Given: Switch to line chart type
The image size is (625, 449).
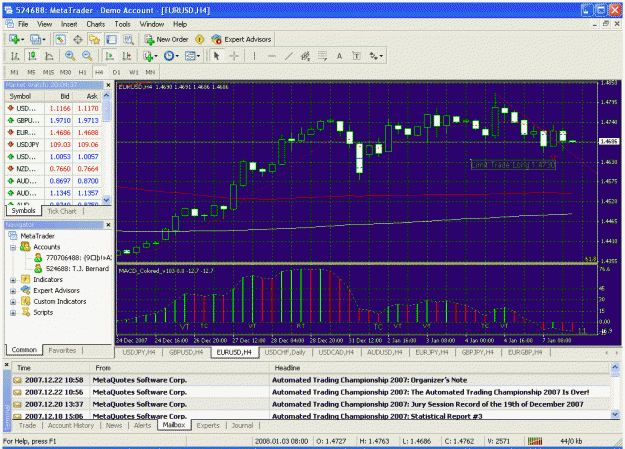Looking at the screenshot, I should pyautogui.click(x=49, y=56).
